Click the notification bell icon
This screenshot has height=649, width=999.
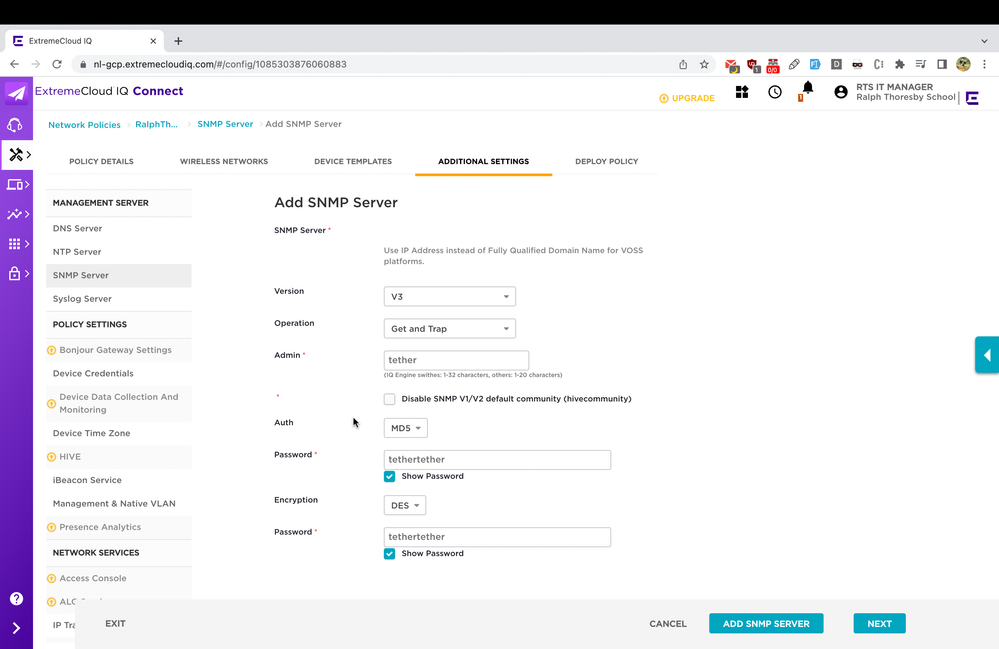point(808,89)
